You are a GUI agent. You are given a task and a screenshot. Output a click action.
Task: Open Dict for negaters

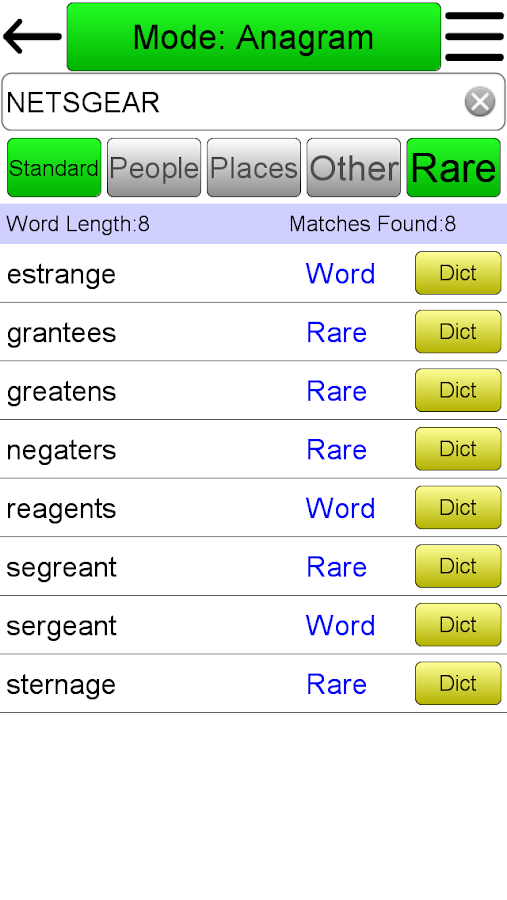pyautogui.click(x=458, y=448)
